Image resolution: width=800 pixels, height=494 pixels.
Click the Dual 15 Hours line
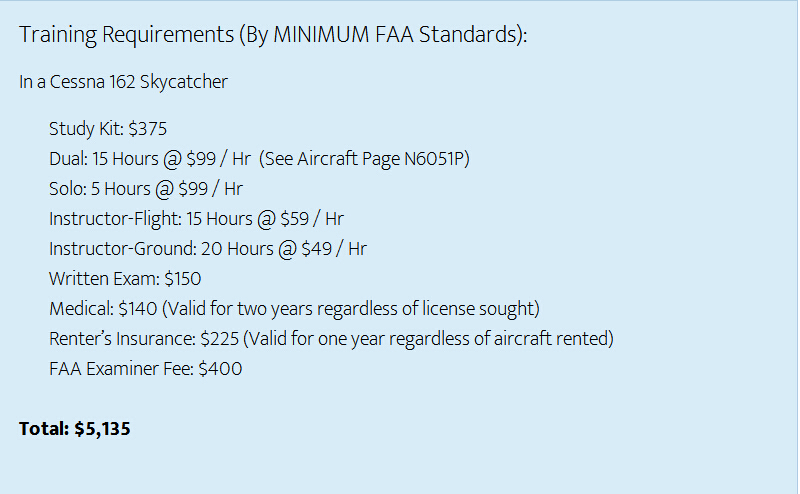click(x=259, y=159)
